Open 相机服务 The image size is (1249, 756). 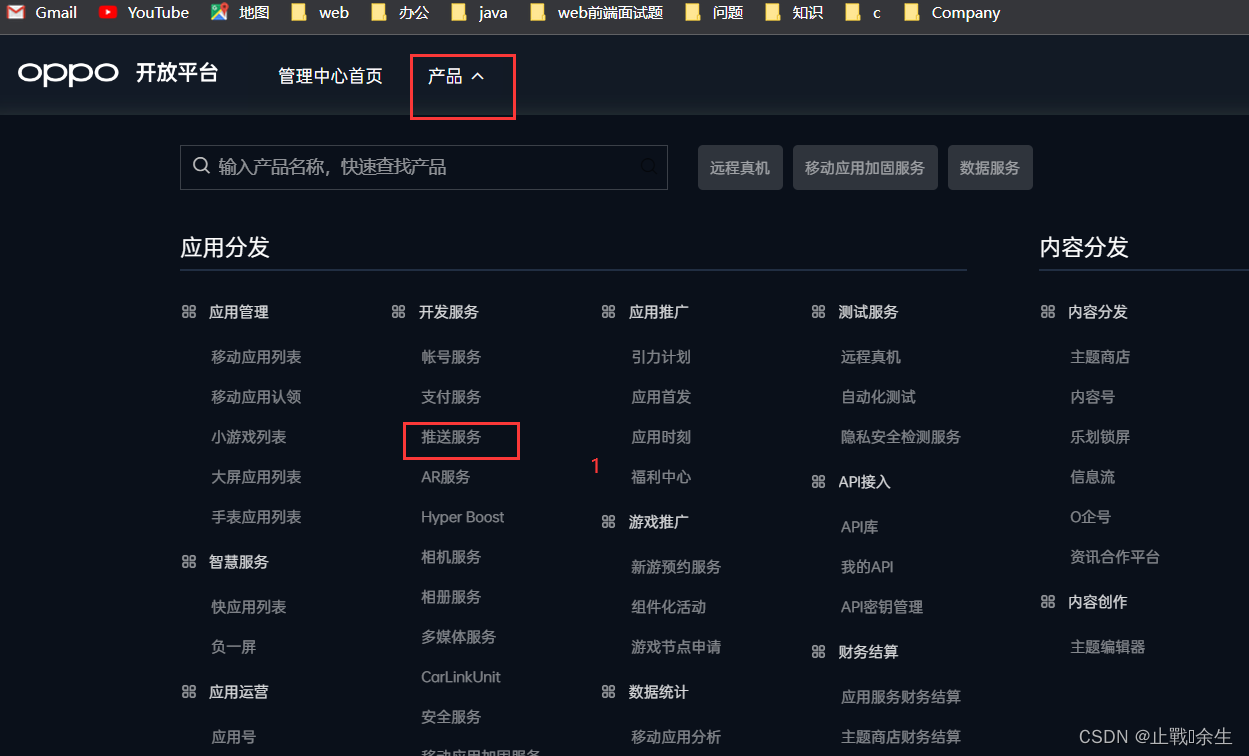[x=451, y=557]
